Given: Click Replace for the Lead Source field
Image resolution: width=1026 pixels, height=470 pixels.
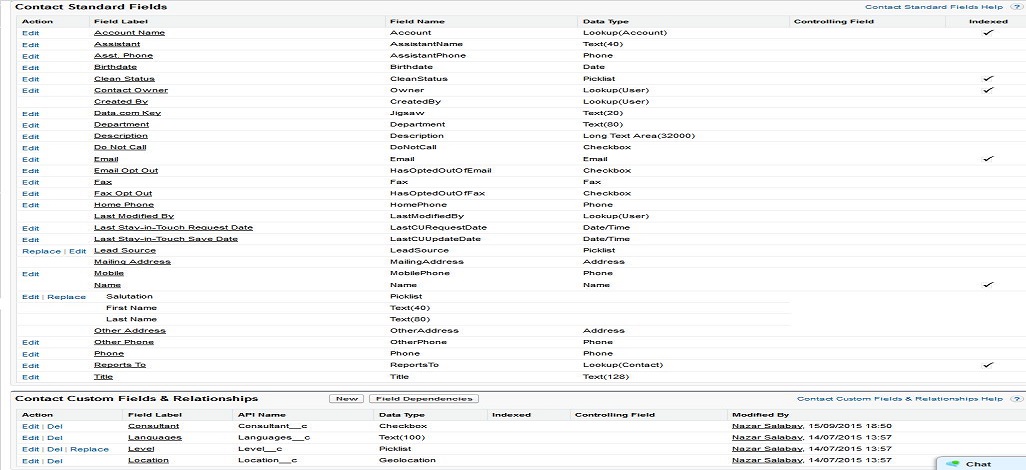Looking at the screenshot, I should tap(40, 251).
